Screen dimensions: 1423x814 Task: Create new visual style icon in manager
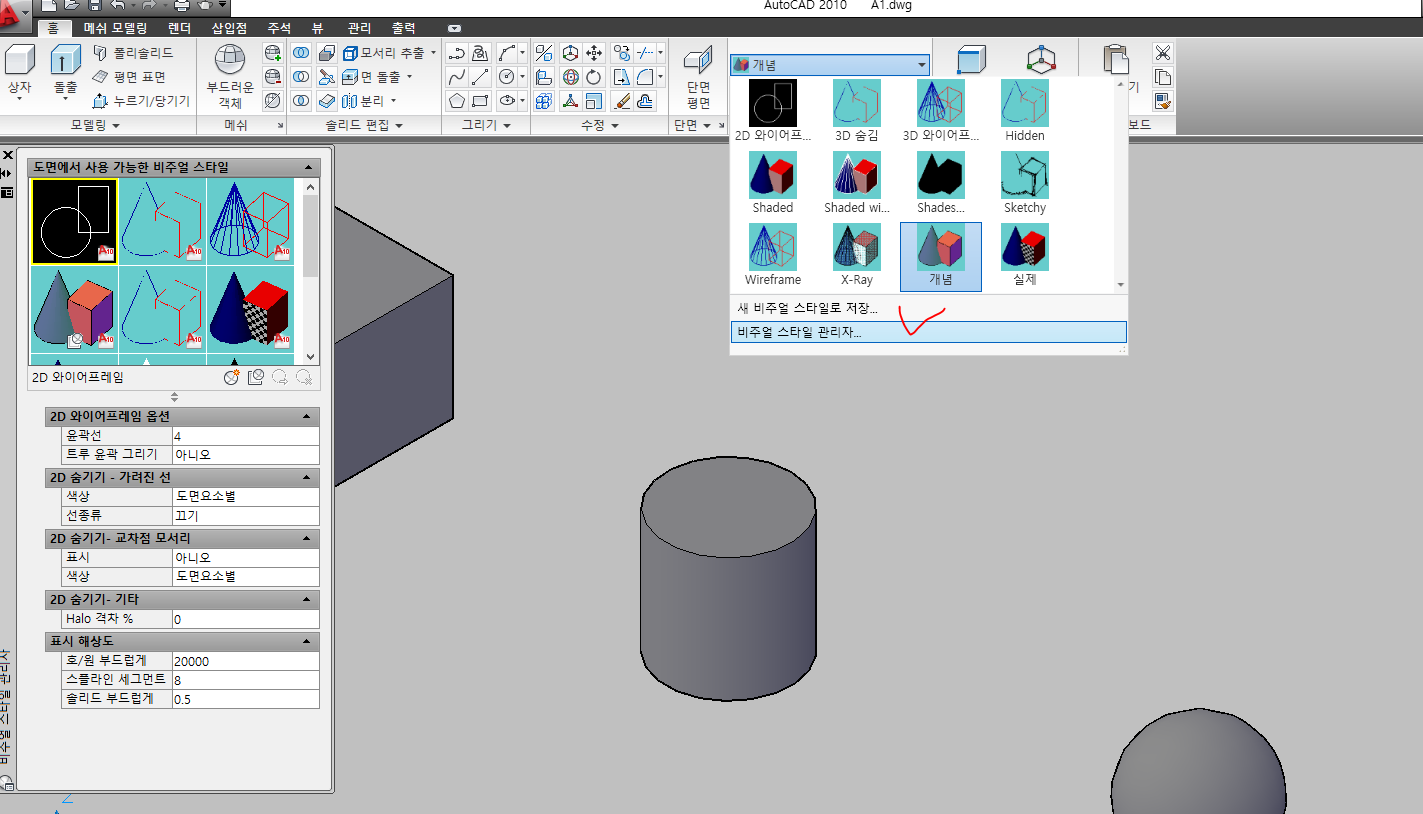pyautogui.click(x=232, y=377)
